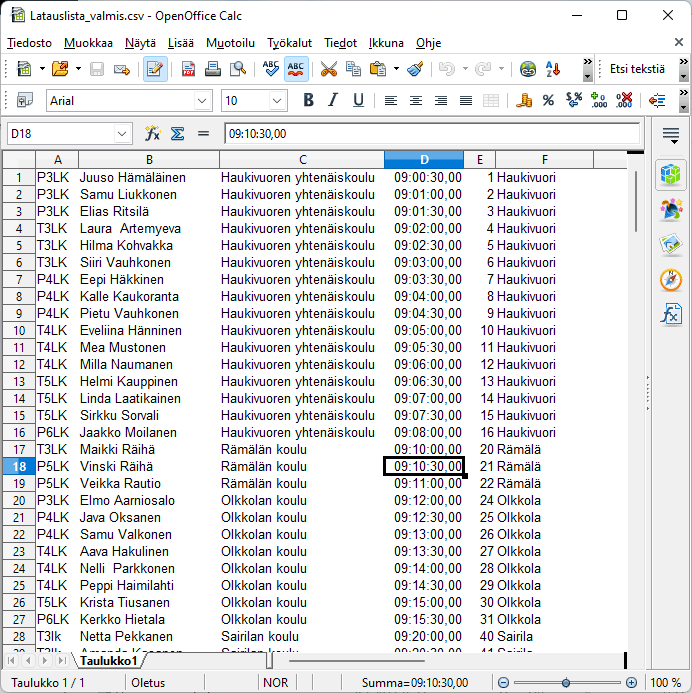Toggle Italic formatting
Viewport: 692px width, 693px height.
pos(333,100)
